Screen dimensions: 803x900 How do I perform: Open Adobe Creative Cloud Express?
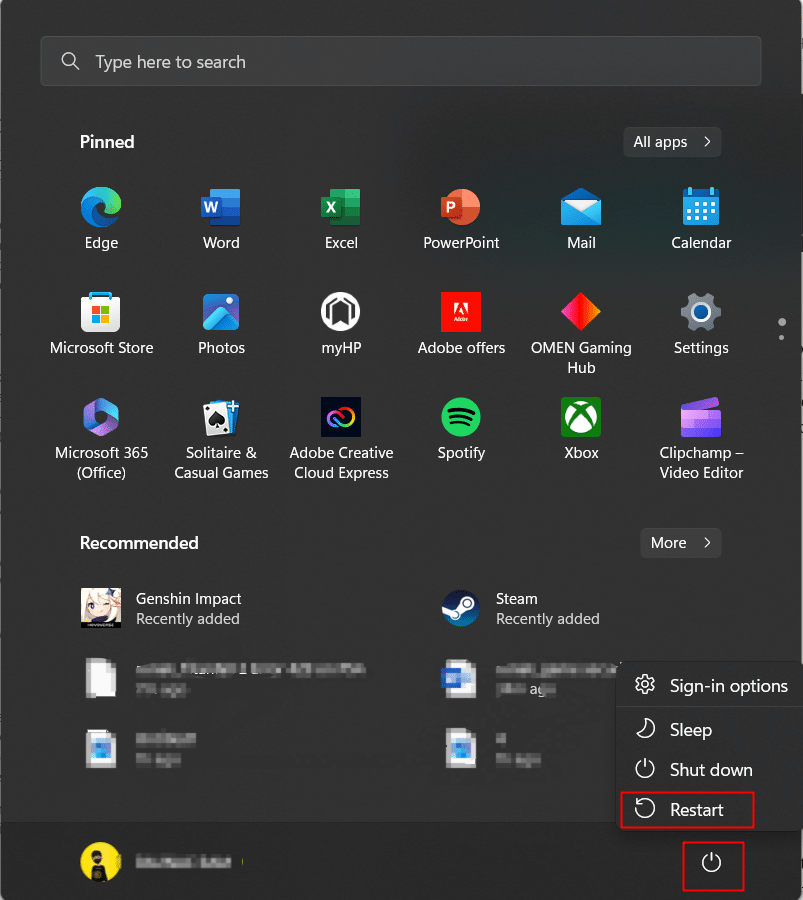[x=341, y=439]
